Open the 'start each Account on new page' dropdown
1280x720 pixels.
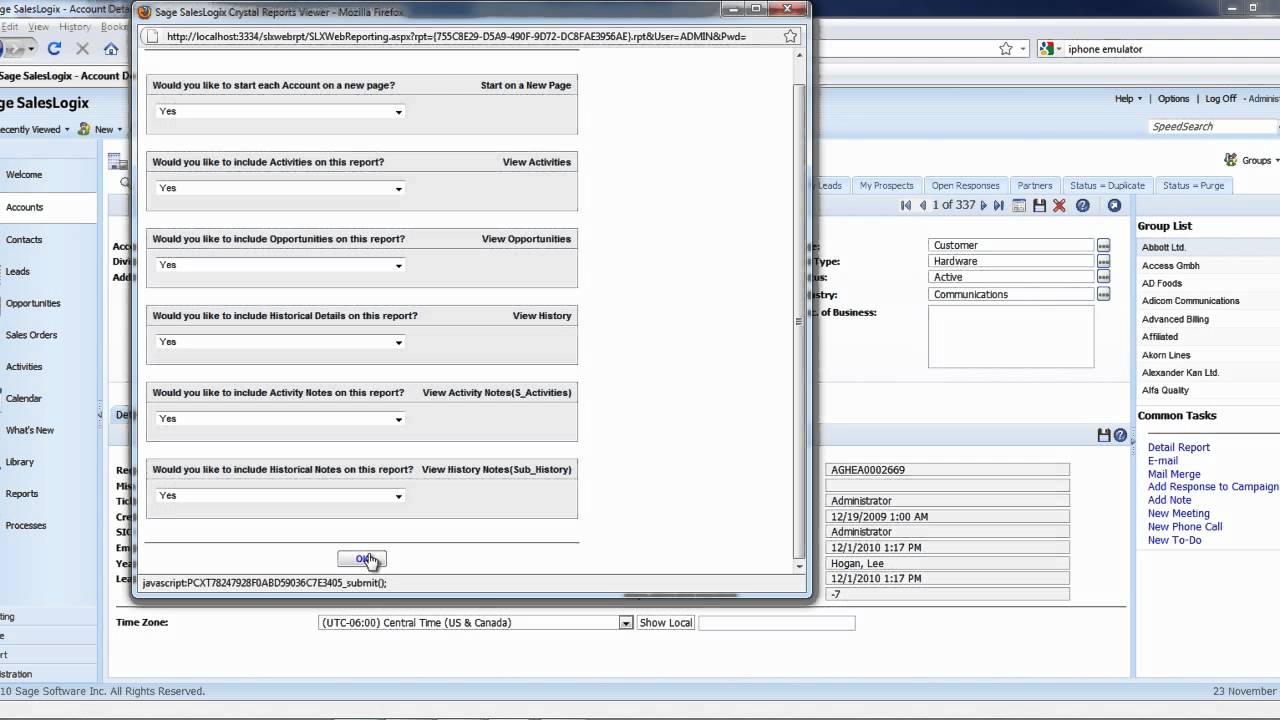(280, 112)
